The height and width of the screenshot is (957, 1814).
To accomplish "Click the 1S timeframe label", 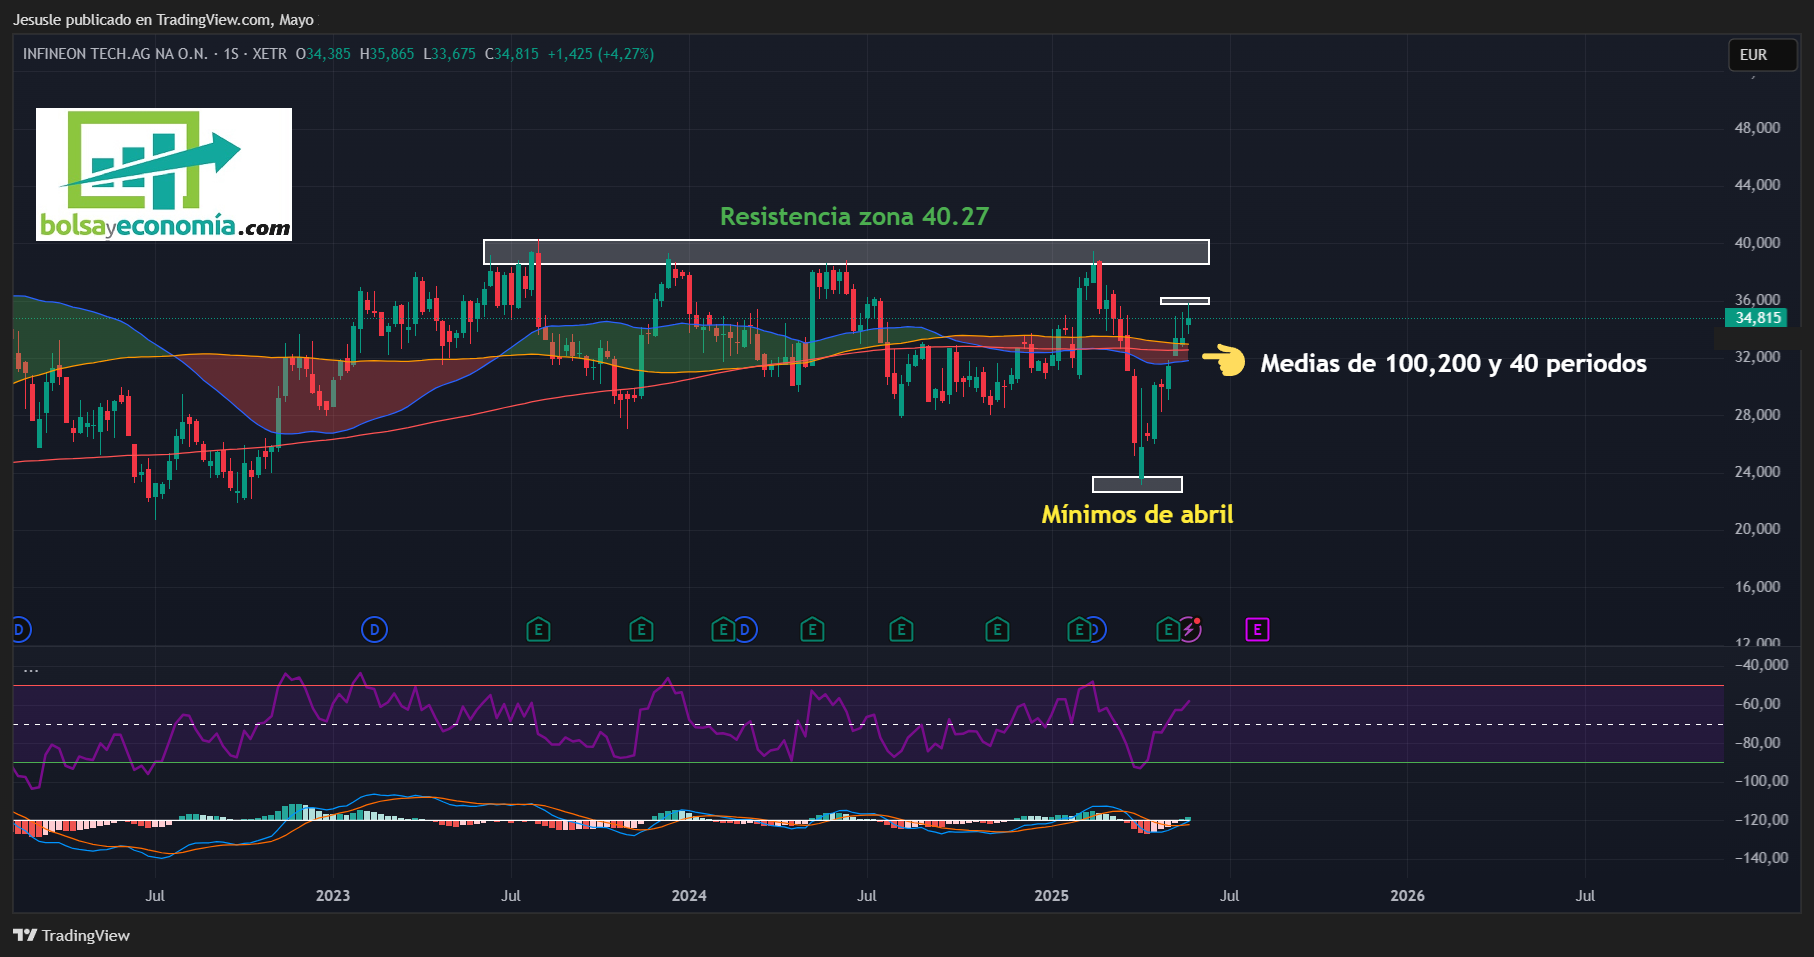I will (x=231, y=54).
